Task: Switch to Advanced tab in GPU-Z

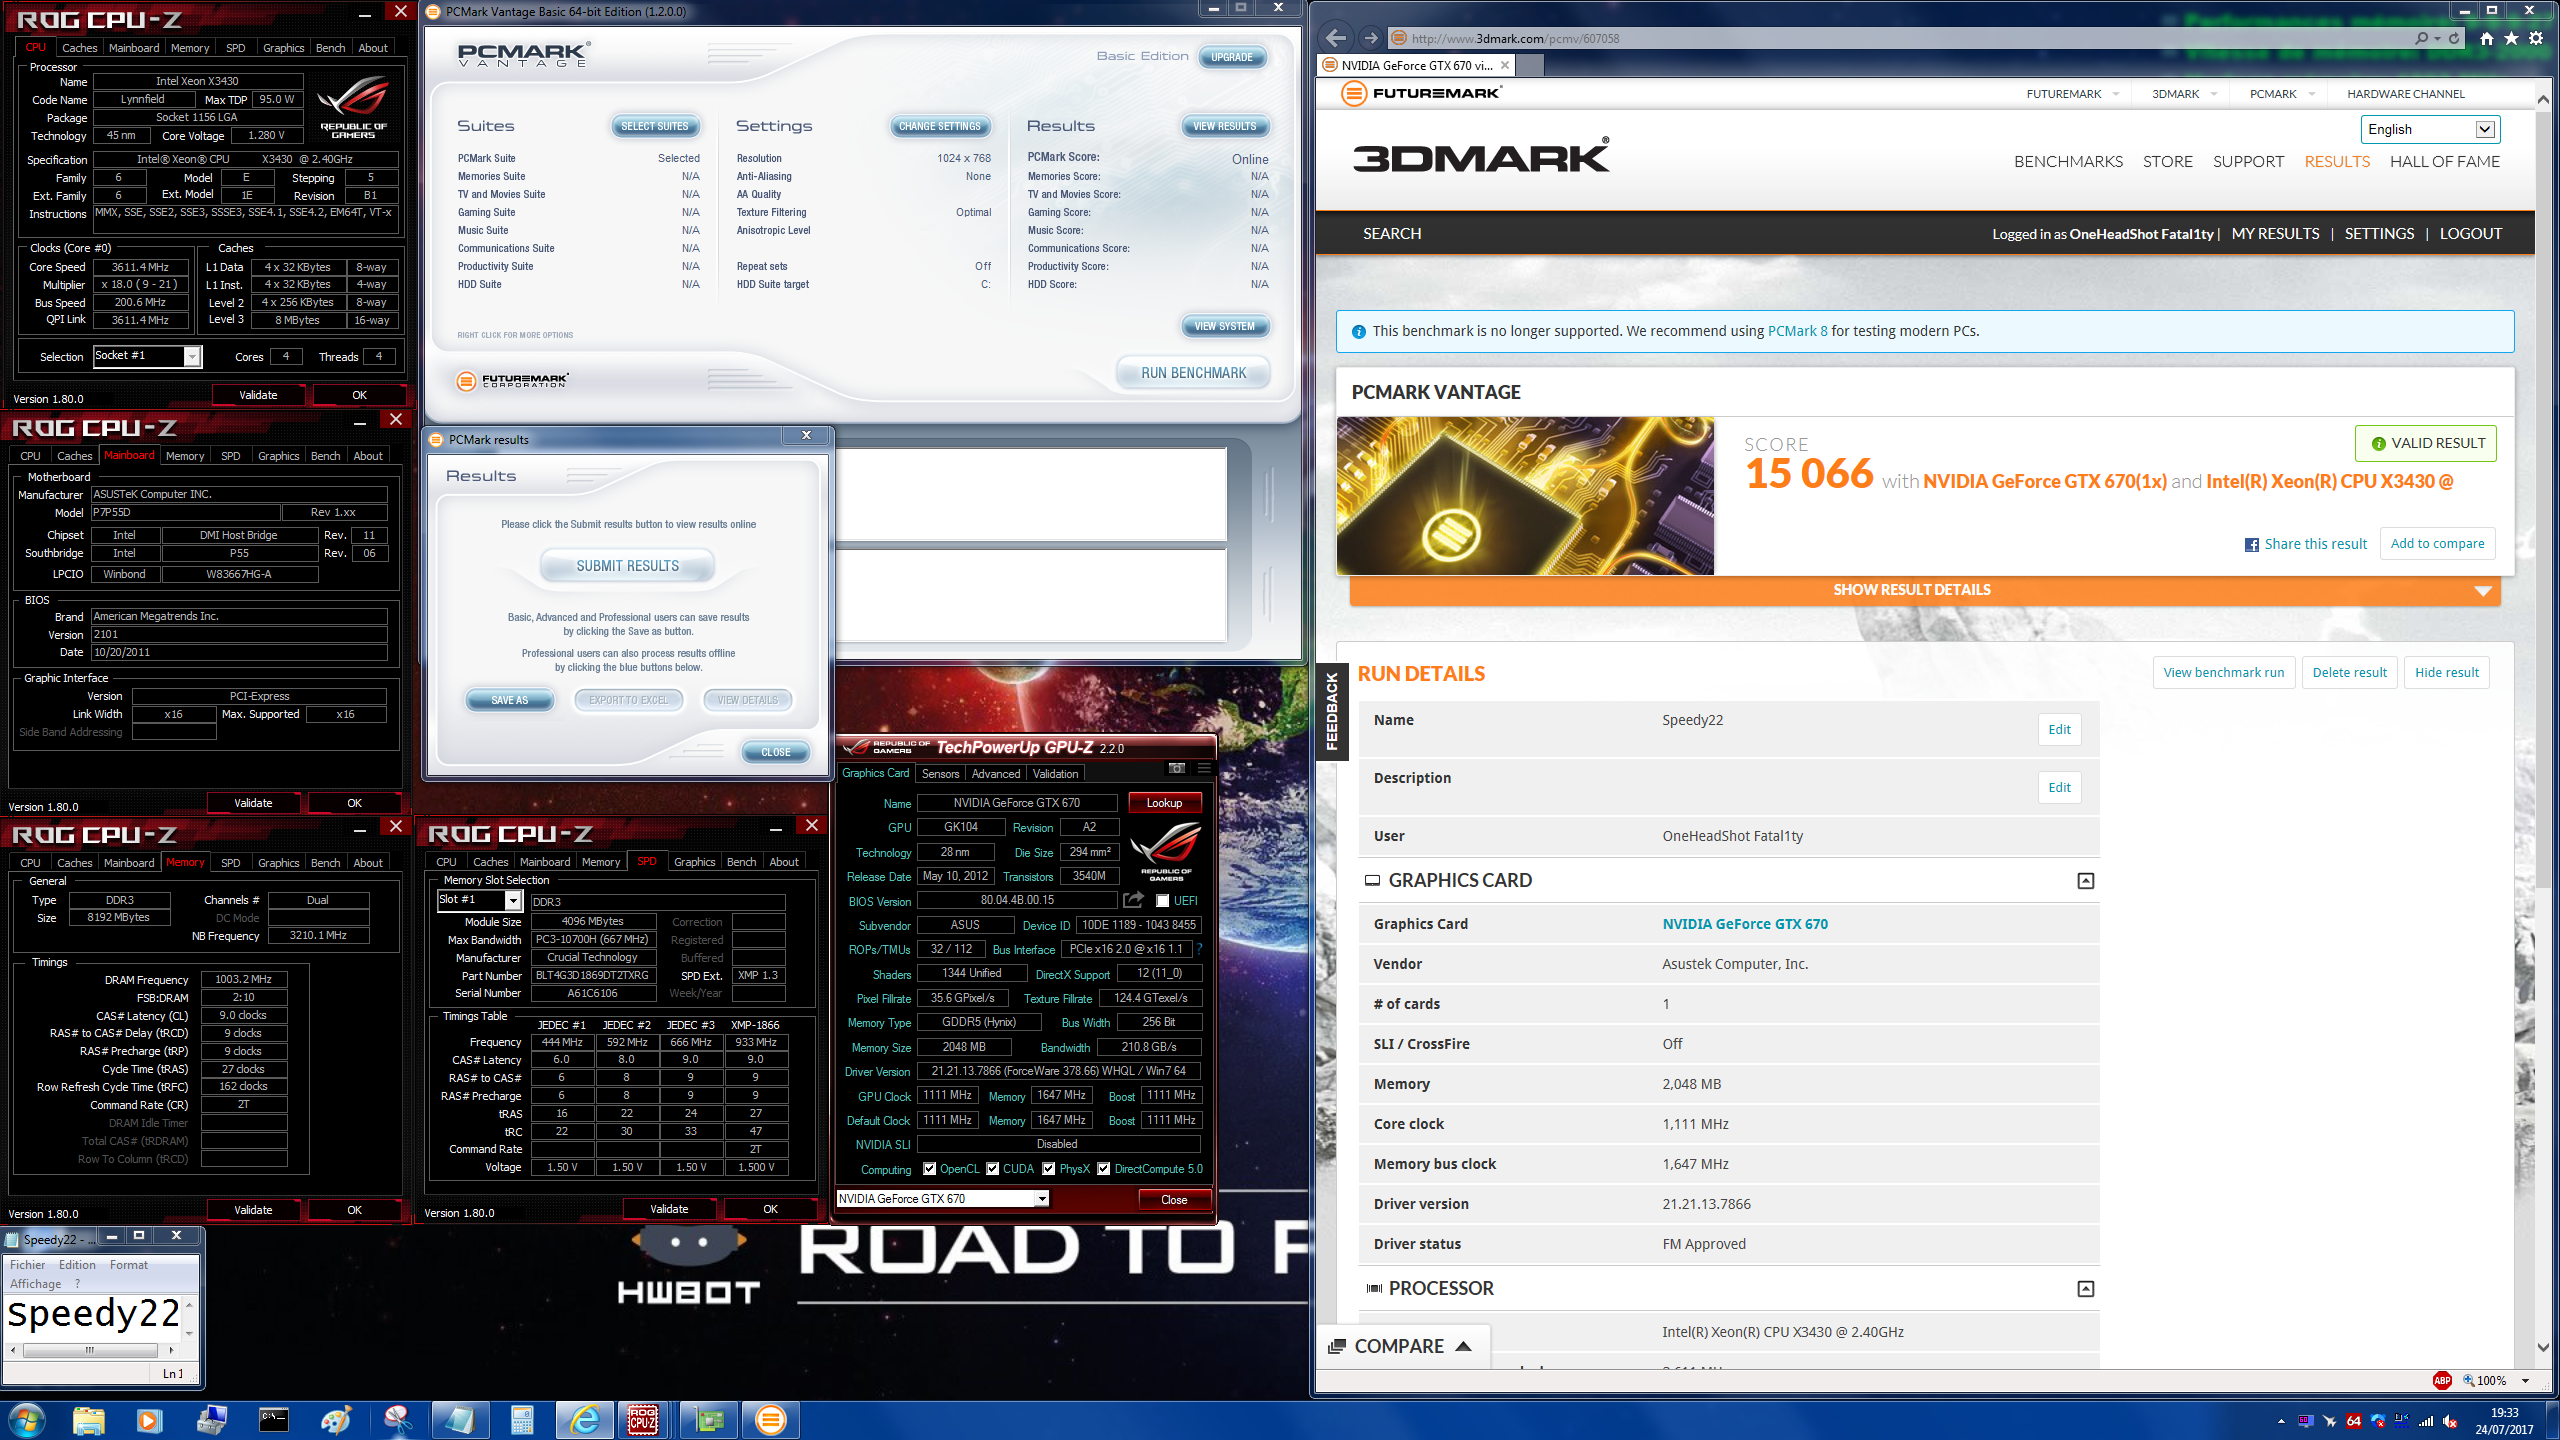Action: tap(995, 774)
